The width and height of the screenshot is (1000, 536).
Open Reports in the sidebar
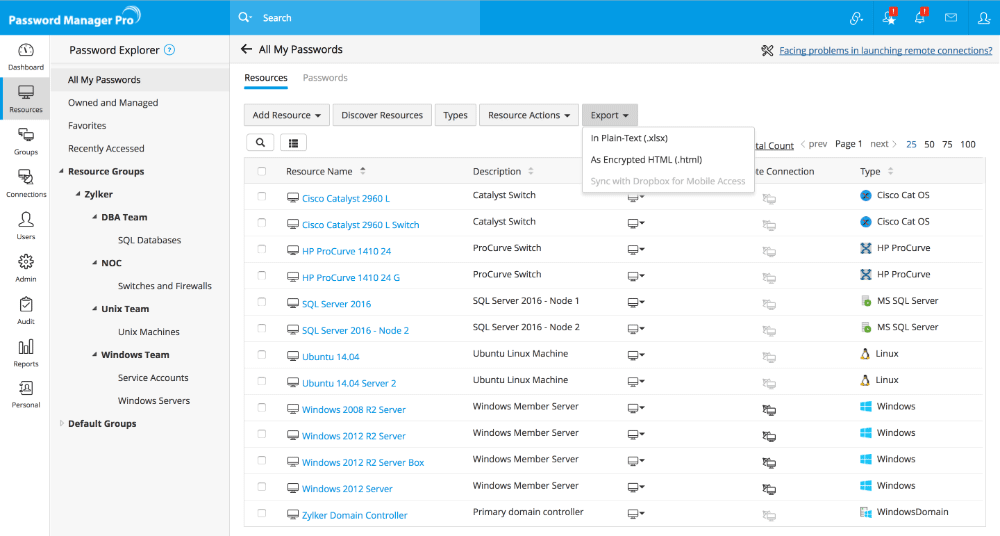[26, 353]
